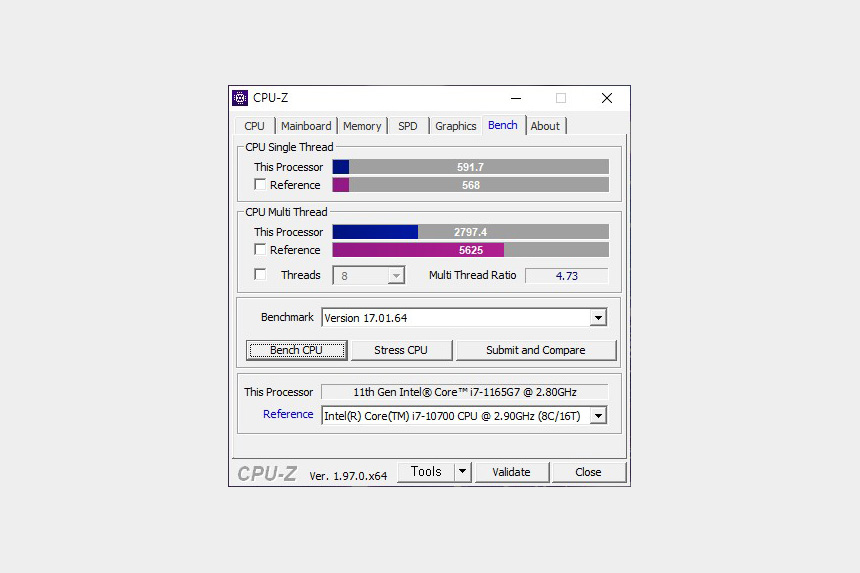
Task: Click the Multi Thread Ratio label
Action: (472, 275)
